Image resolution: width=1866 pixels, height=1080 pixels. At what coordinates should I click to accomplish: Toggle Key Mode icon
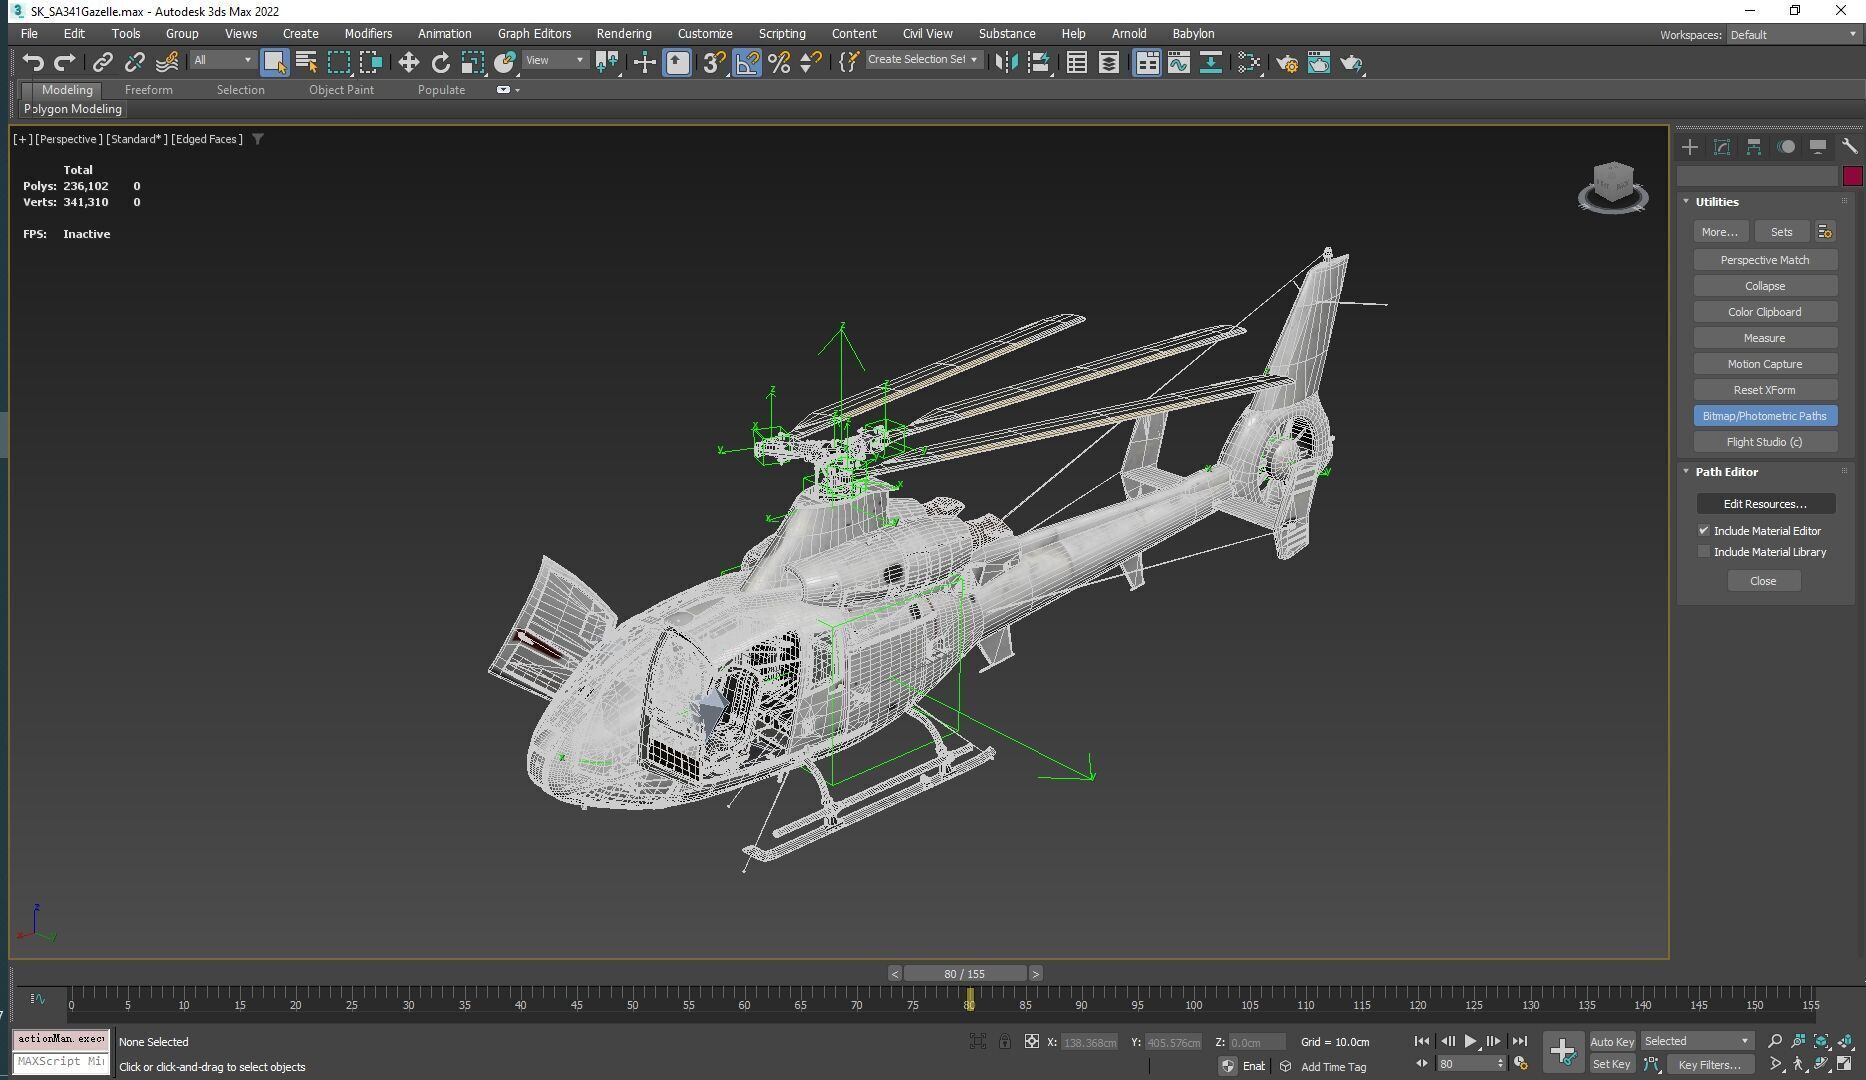(x=1422, y=1064)
